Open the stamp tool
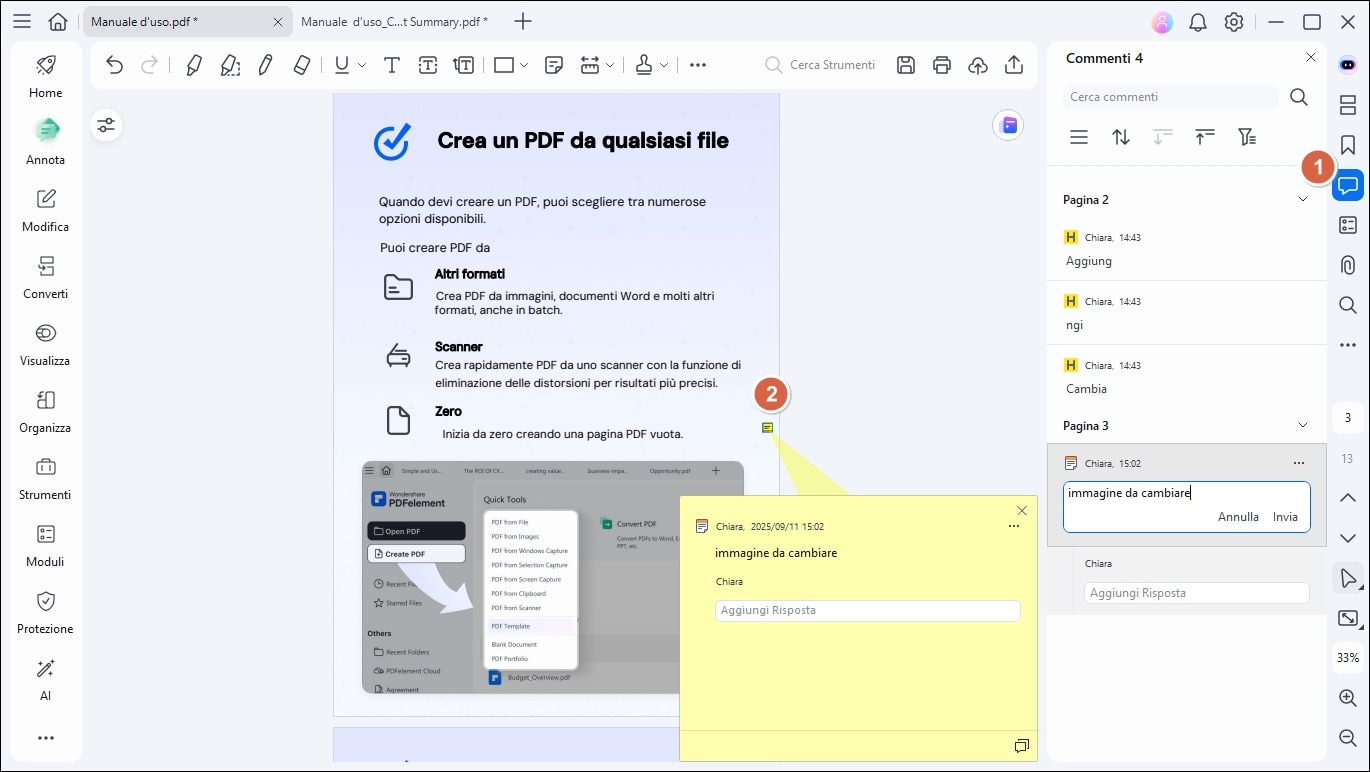The image size is (1370, 772). coord(644,65)
